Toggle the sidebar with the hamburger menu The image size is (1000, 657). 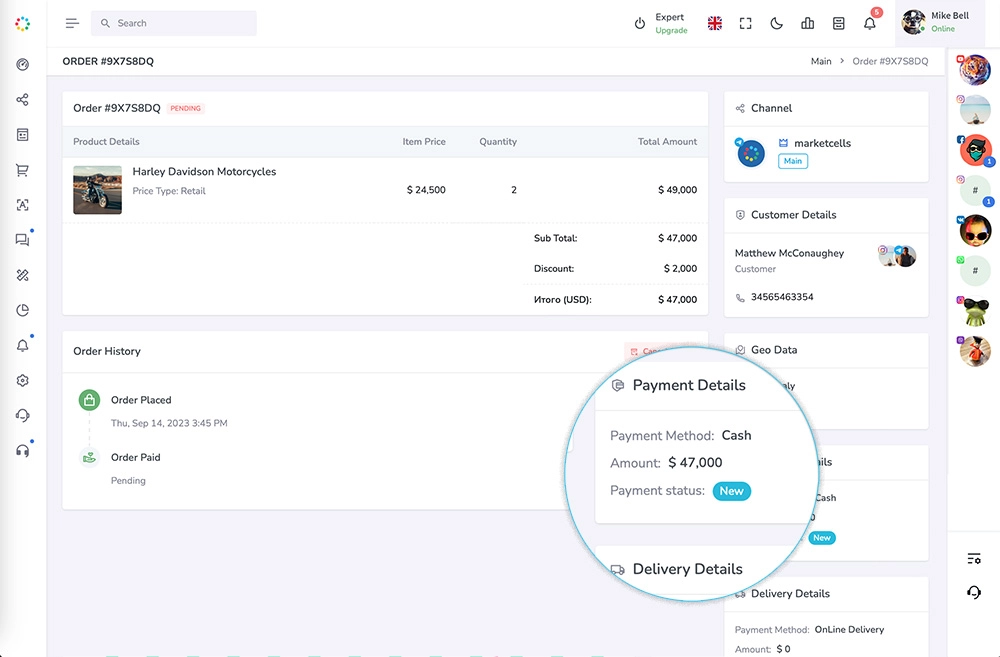[72, 23]
